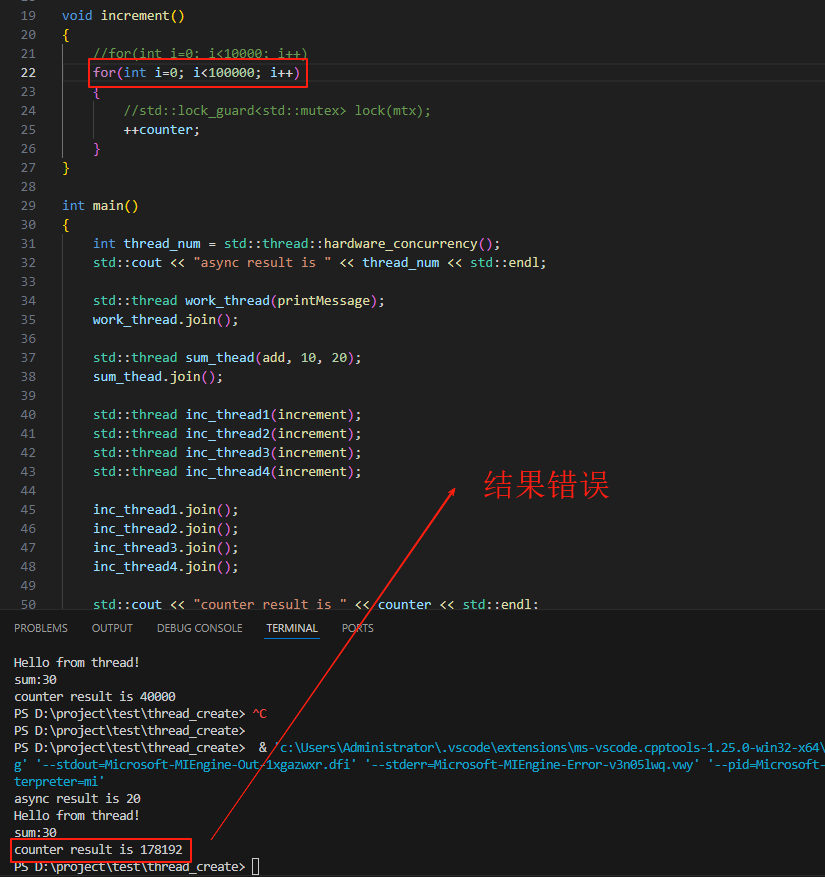Screen dimensions: 825x877
Task: Click commented 'std::lock_guard<std::mutex> lock(mtx);' line
Action: (x=277, y=111)
